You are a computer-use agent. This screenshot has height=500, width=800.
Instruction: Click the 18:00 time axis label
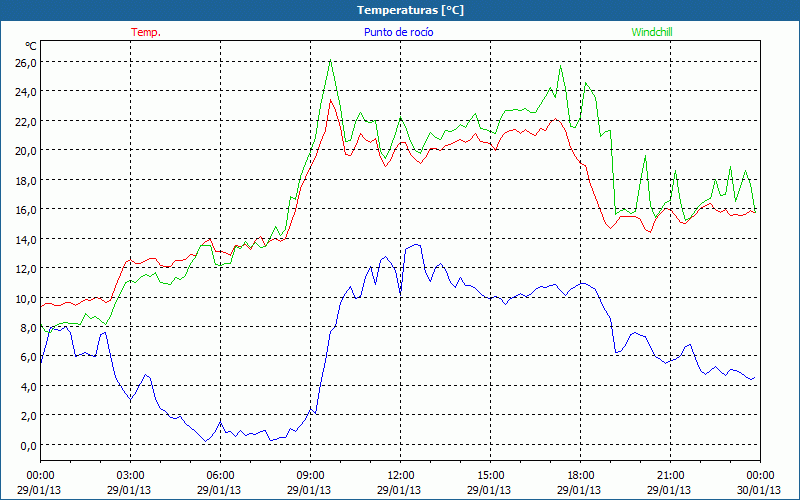[581, 476]
